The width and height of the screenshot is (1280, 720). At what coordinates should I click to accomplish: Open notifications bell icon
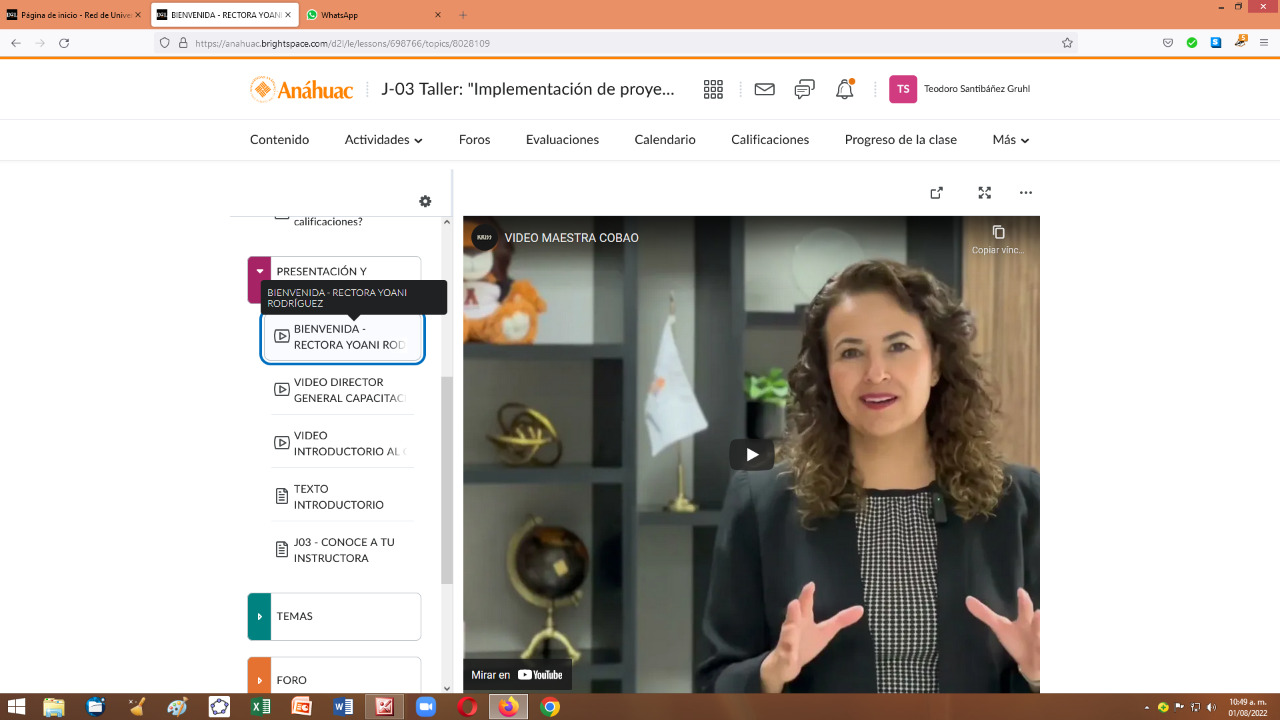pyautogui.click(x=845, y=89)
